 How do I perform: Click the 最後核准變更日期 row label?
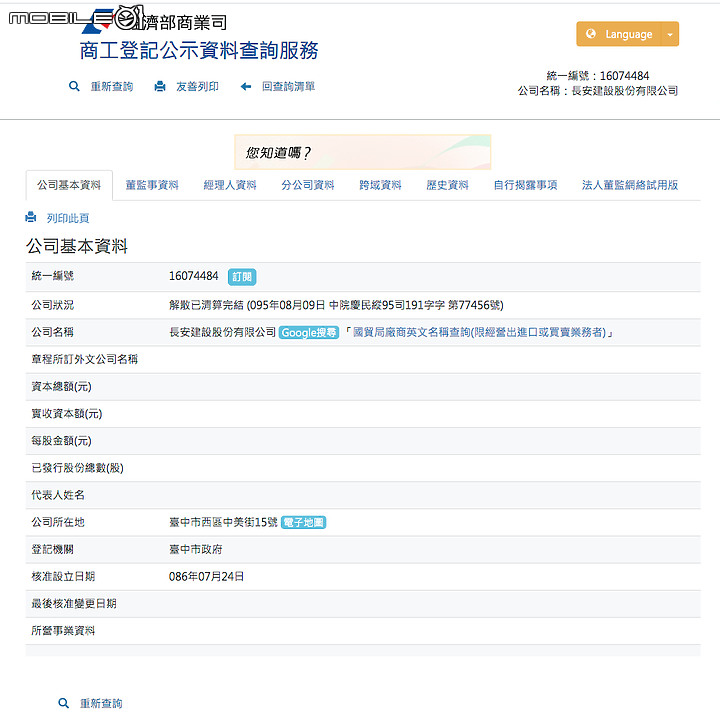(x=74, y=603)
